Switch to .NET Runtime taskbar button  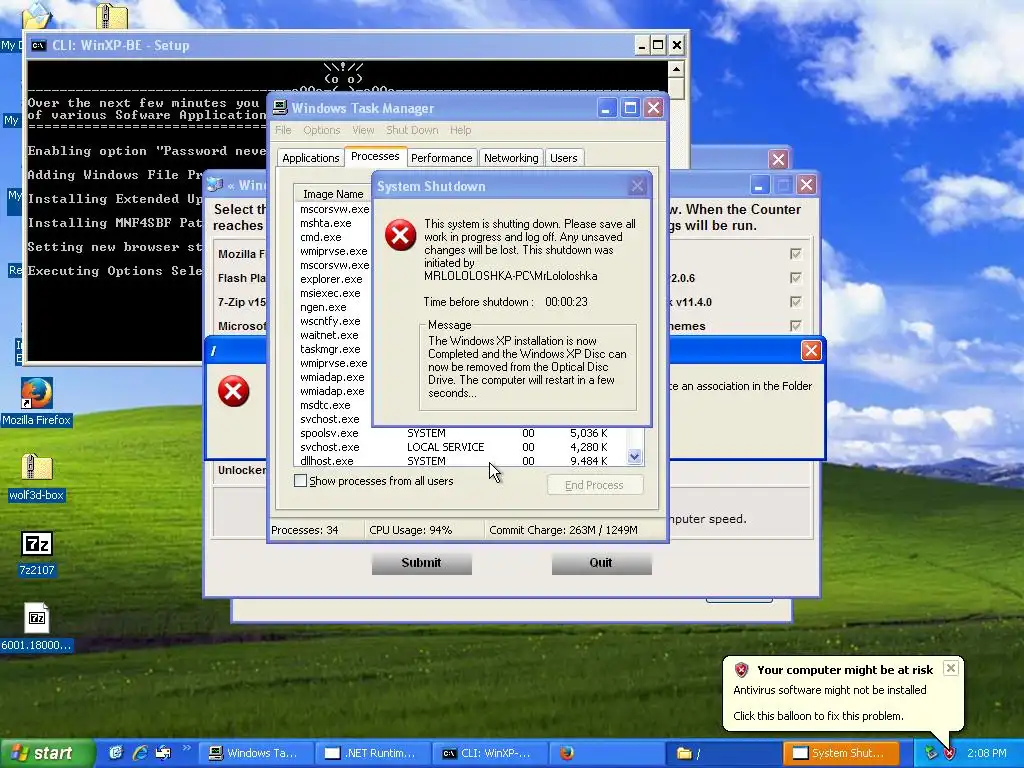373,753
